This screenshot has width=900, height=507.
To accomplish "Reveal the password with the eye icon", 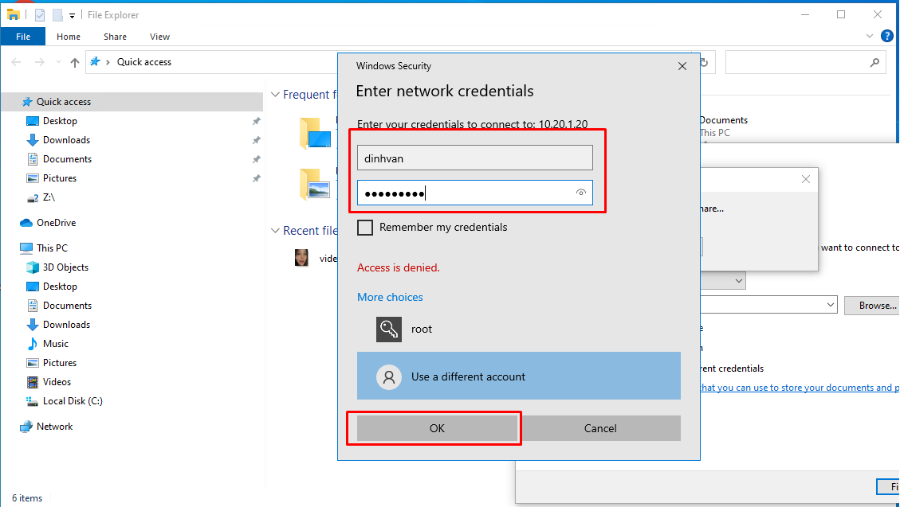I will coord(581,193).
